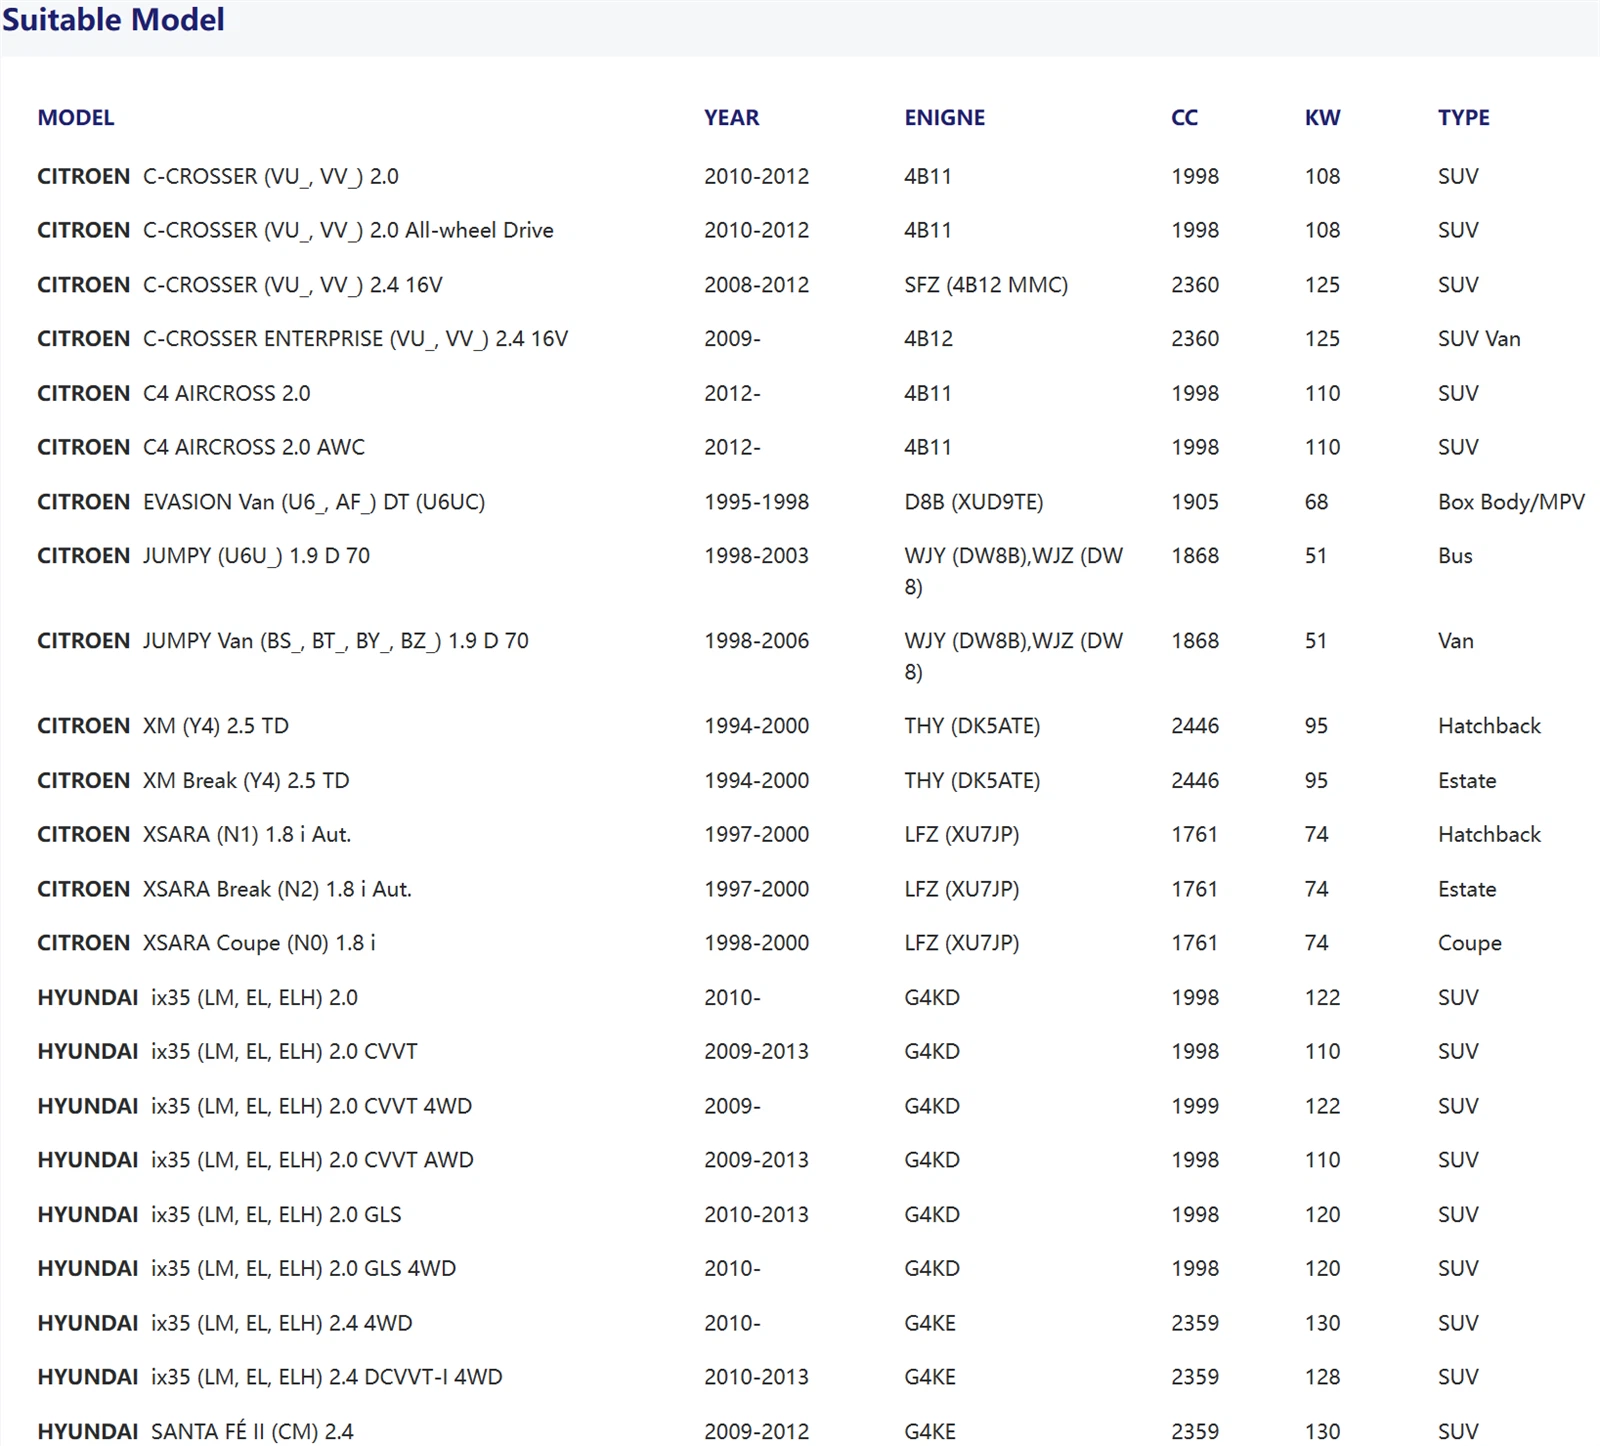Click CC value '1999'
Screen dimensions: 1600x1446
point(1195,1106)
